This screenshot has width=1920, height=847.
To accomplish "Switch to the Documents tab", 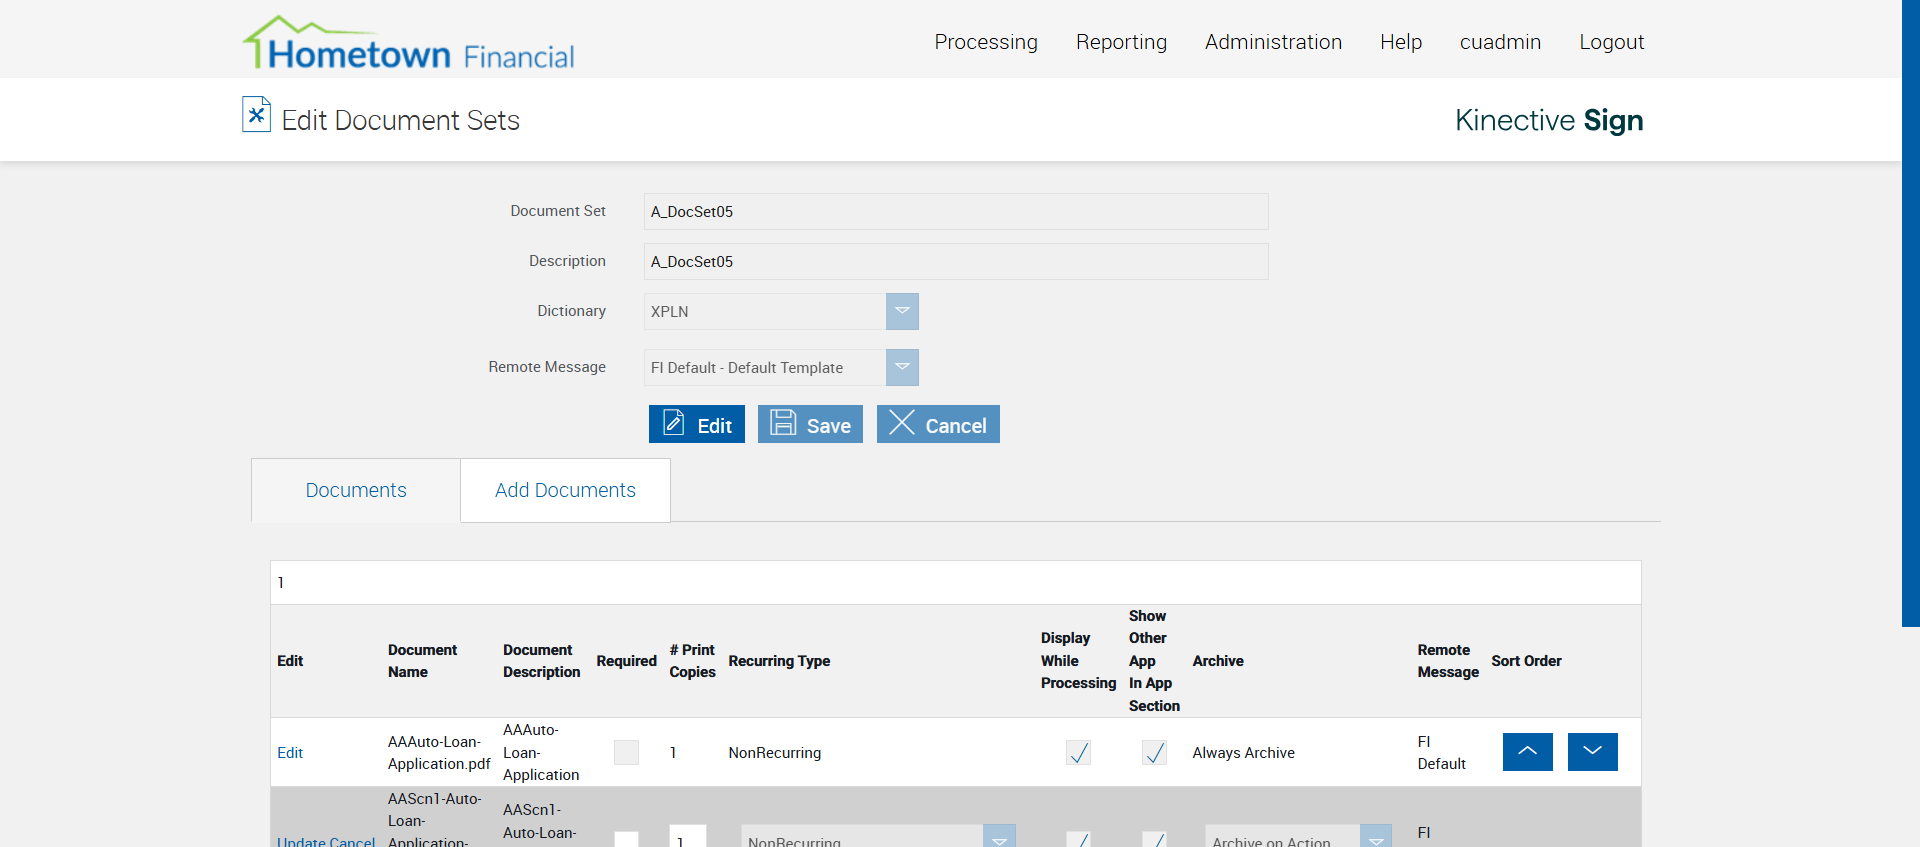I will pos(356,490).
